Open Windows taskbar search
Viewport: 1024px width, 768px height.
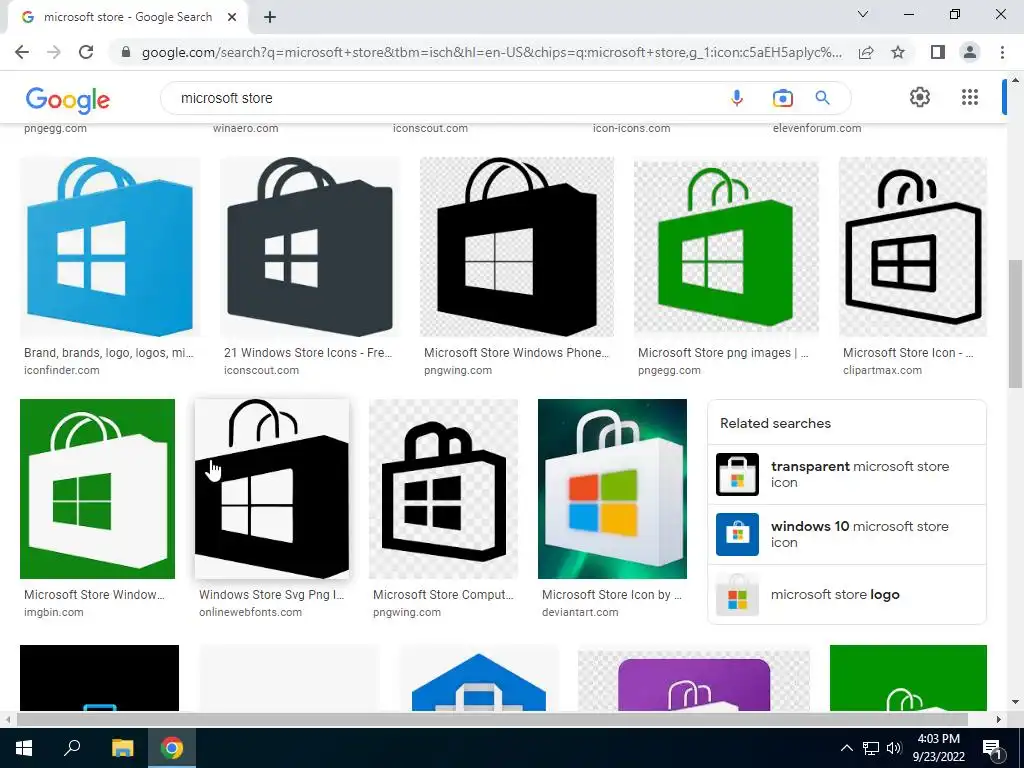click(72, 748)
